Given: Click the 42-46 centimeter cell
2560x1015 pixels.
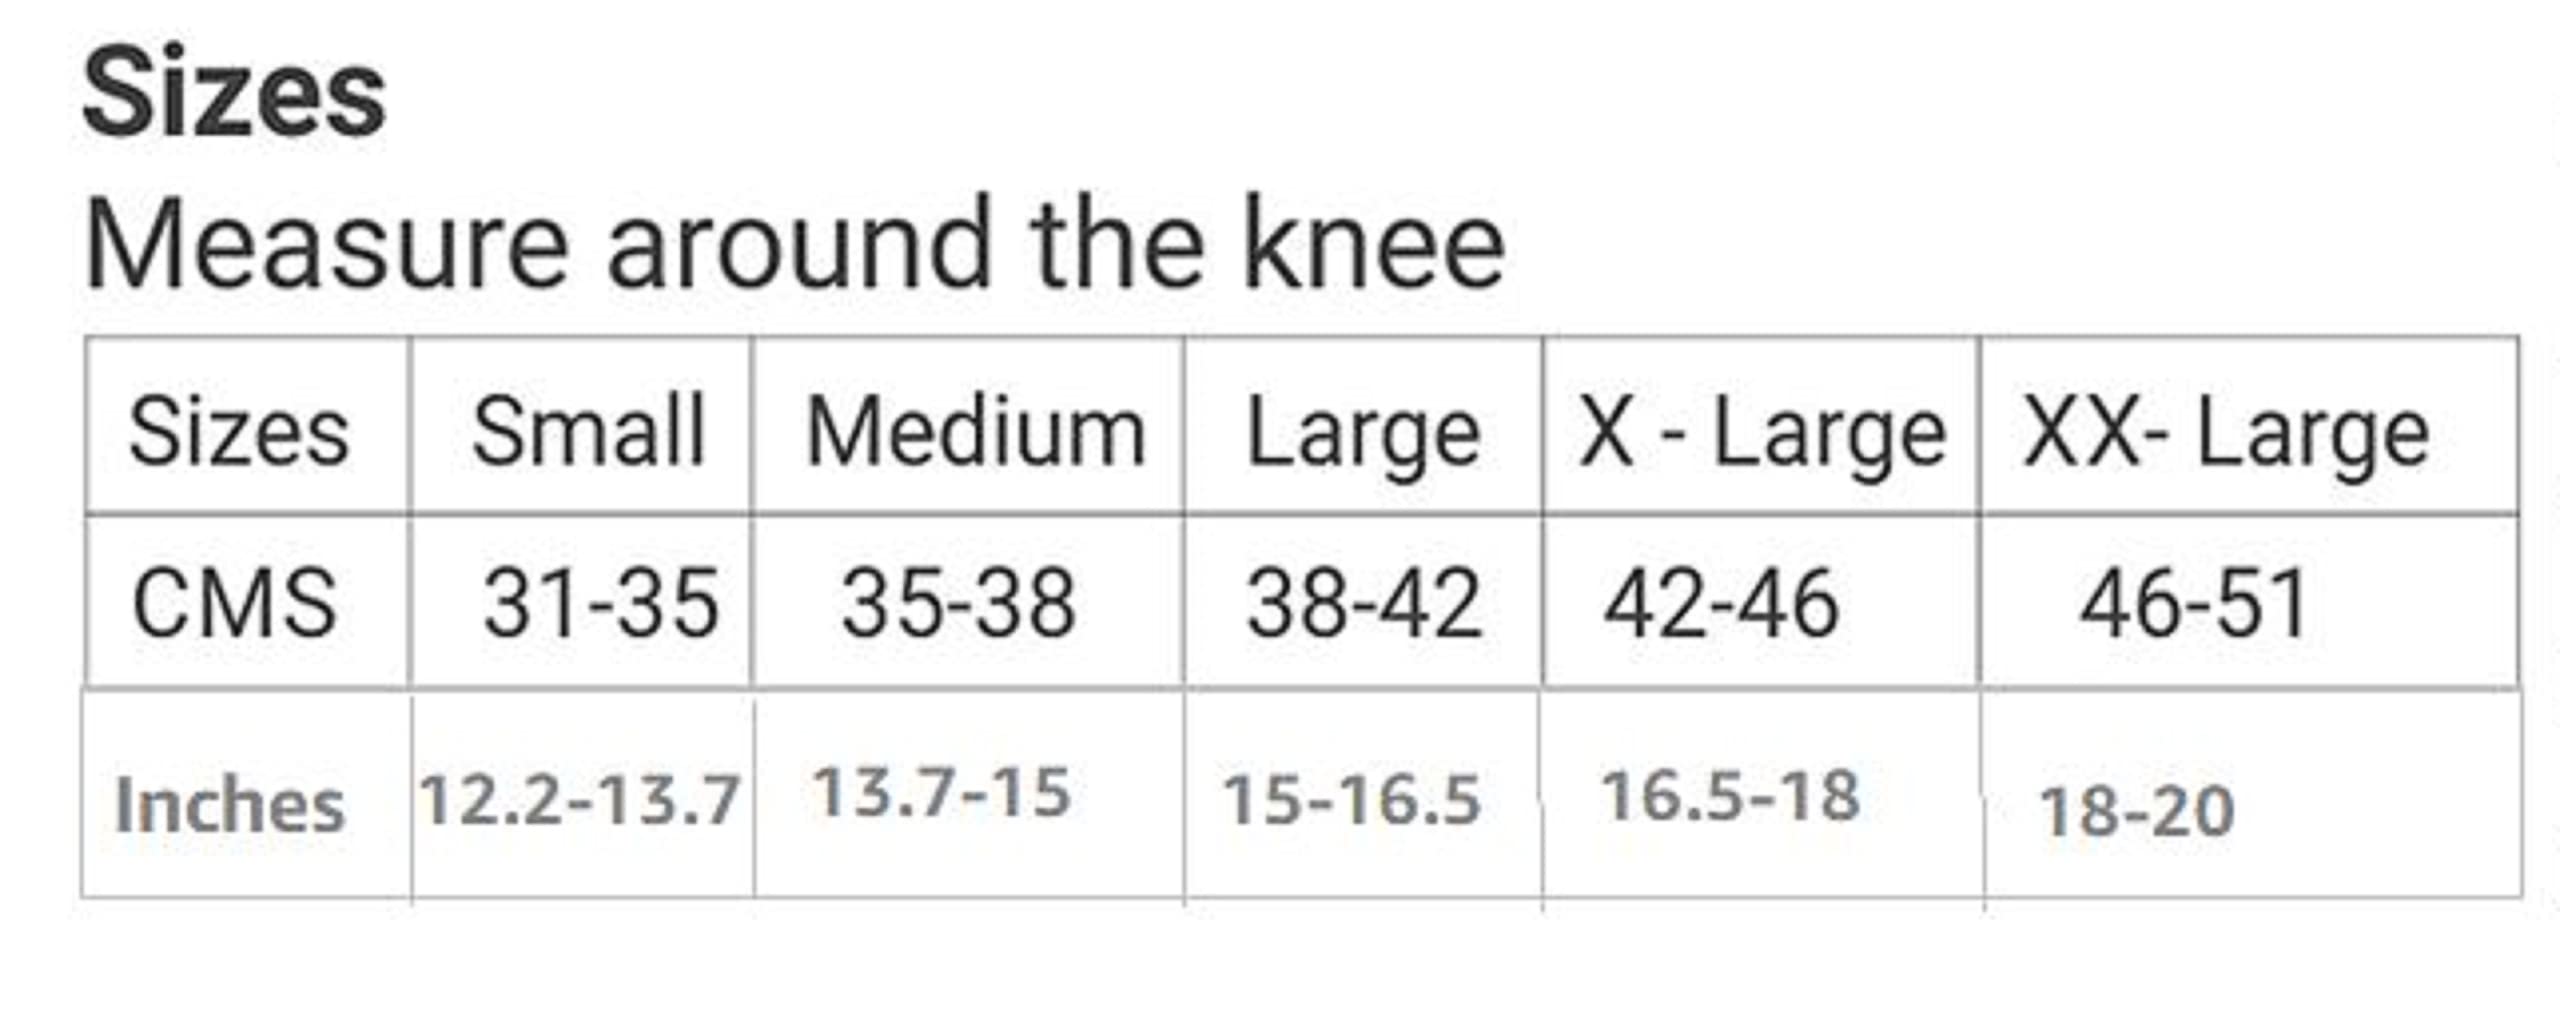Looking at the screenshot, I should click(x=1721, y=604).
